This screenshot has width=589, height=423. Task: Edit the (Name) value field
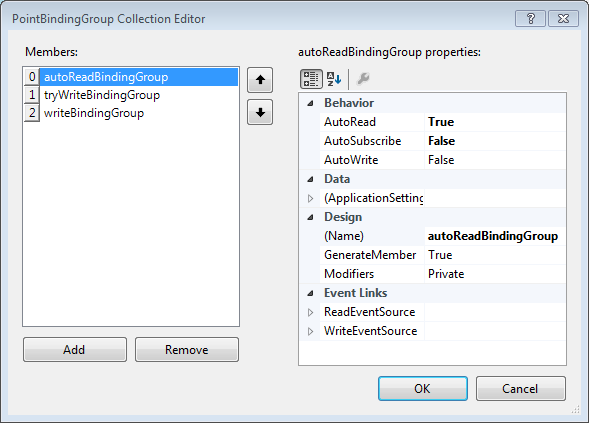point(495,236)
